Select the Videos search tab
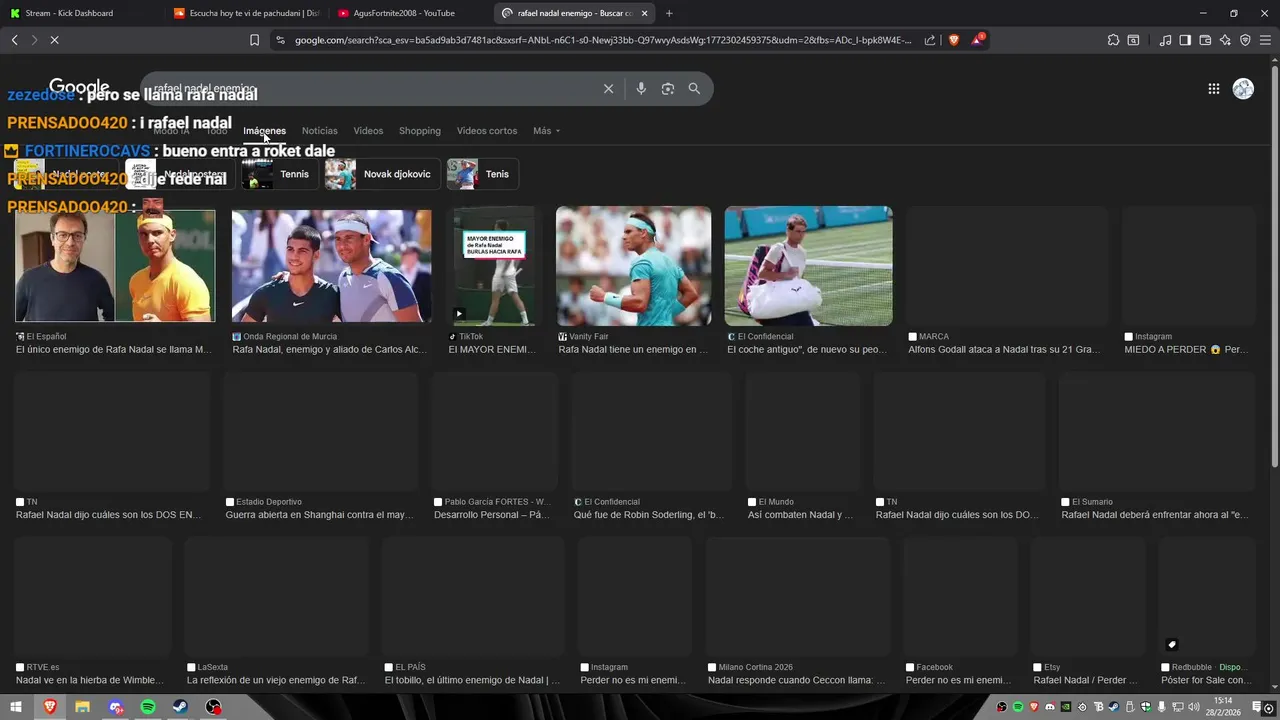Screen dimensions: 1280x720 point(368,131)
